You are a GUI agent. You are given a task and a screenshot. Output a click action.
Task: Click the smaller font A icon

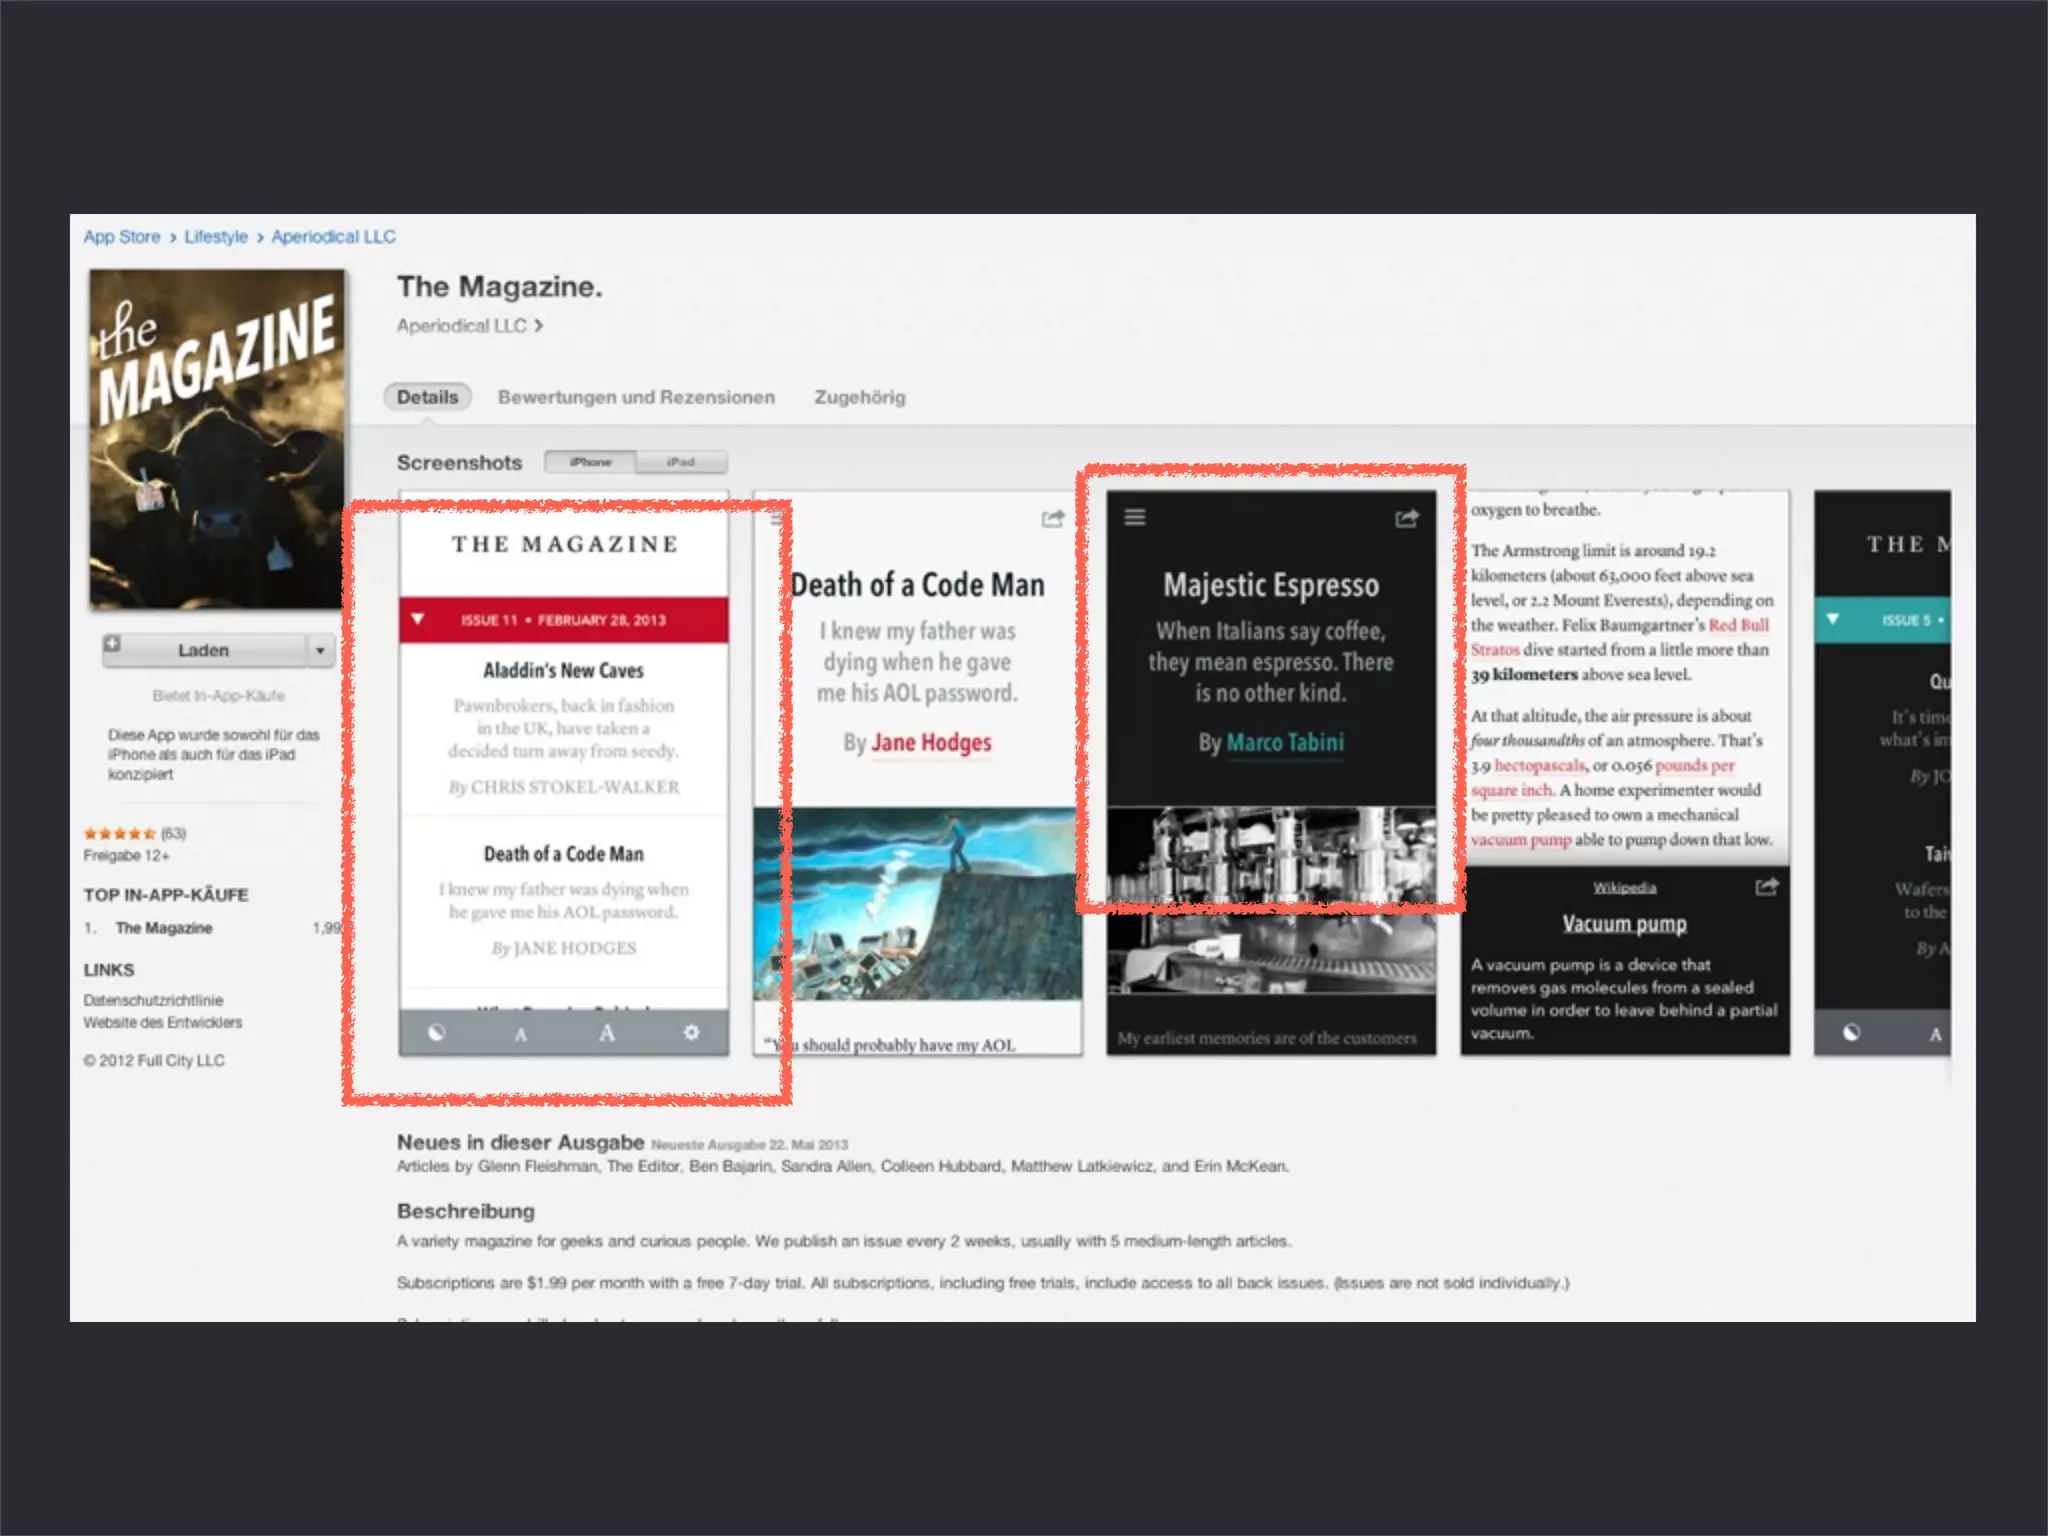520,1034
